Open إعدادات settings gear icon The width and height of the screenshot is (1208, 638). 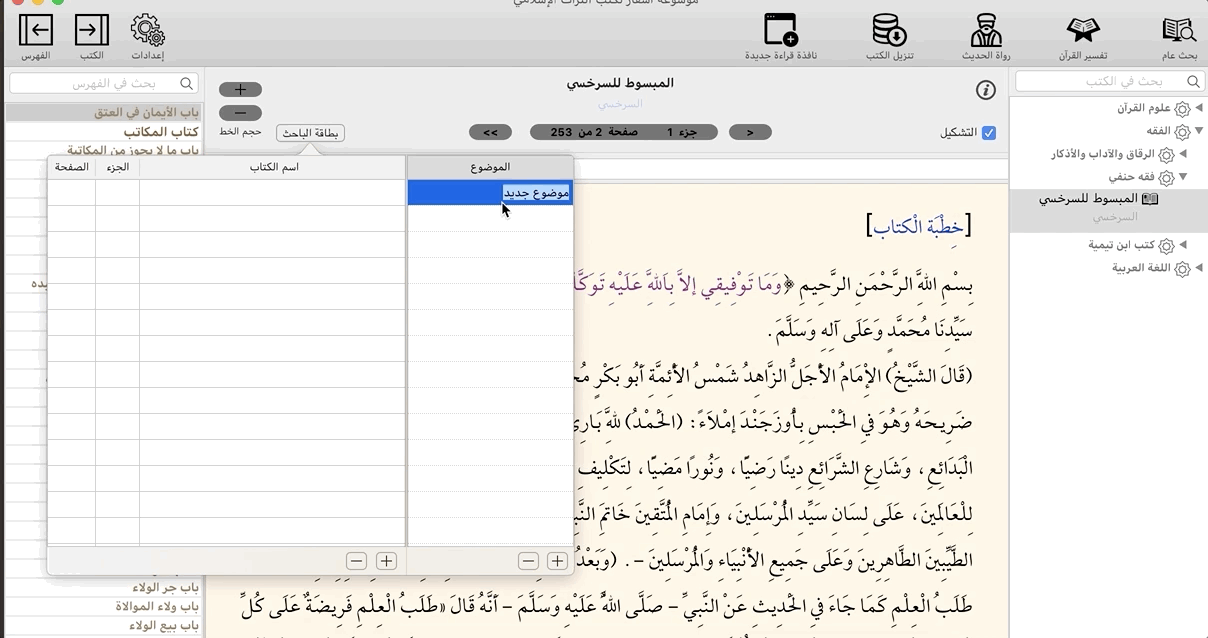pyautogui.click(x=148, y=30)
